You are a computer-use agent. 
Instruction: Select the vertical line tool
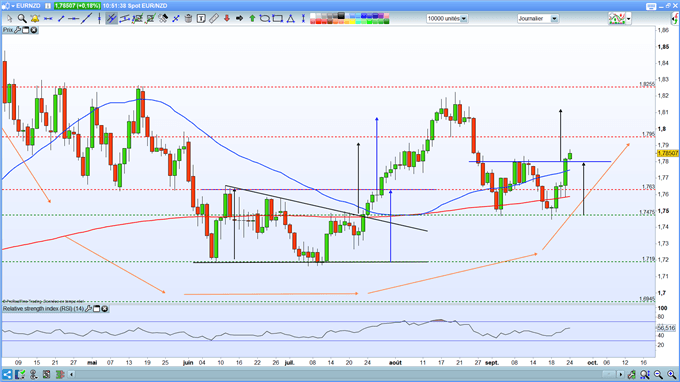click(x=99, y=19)
